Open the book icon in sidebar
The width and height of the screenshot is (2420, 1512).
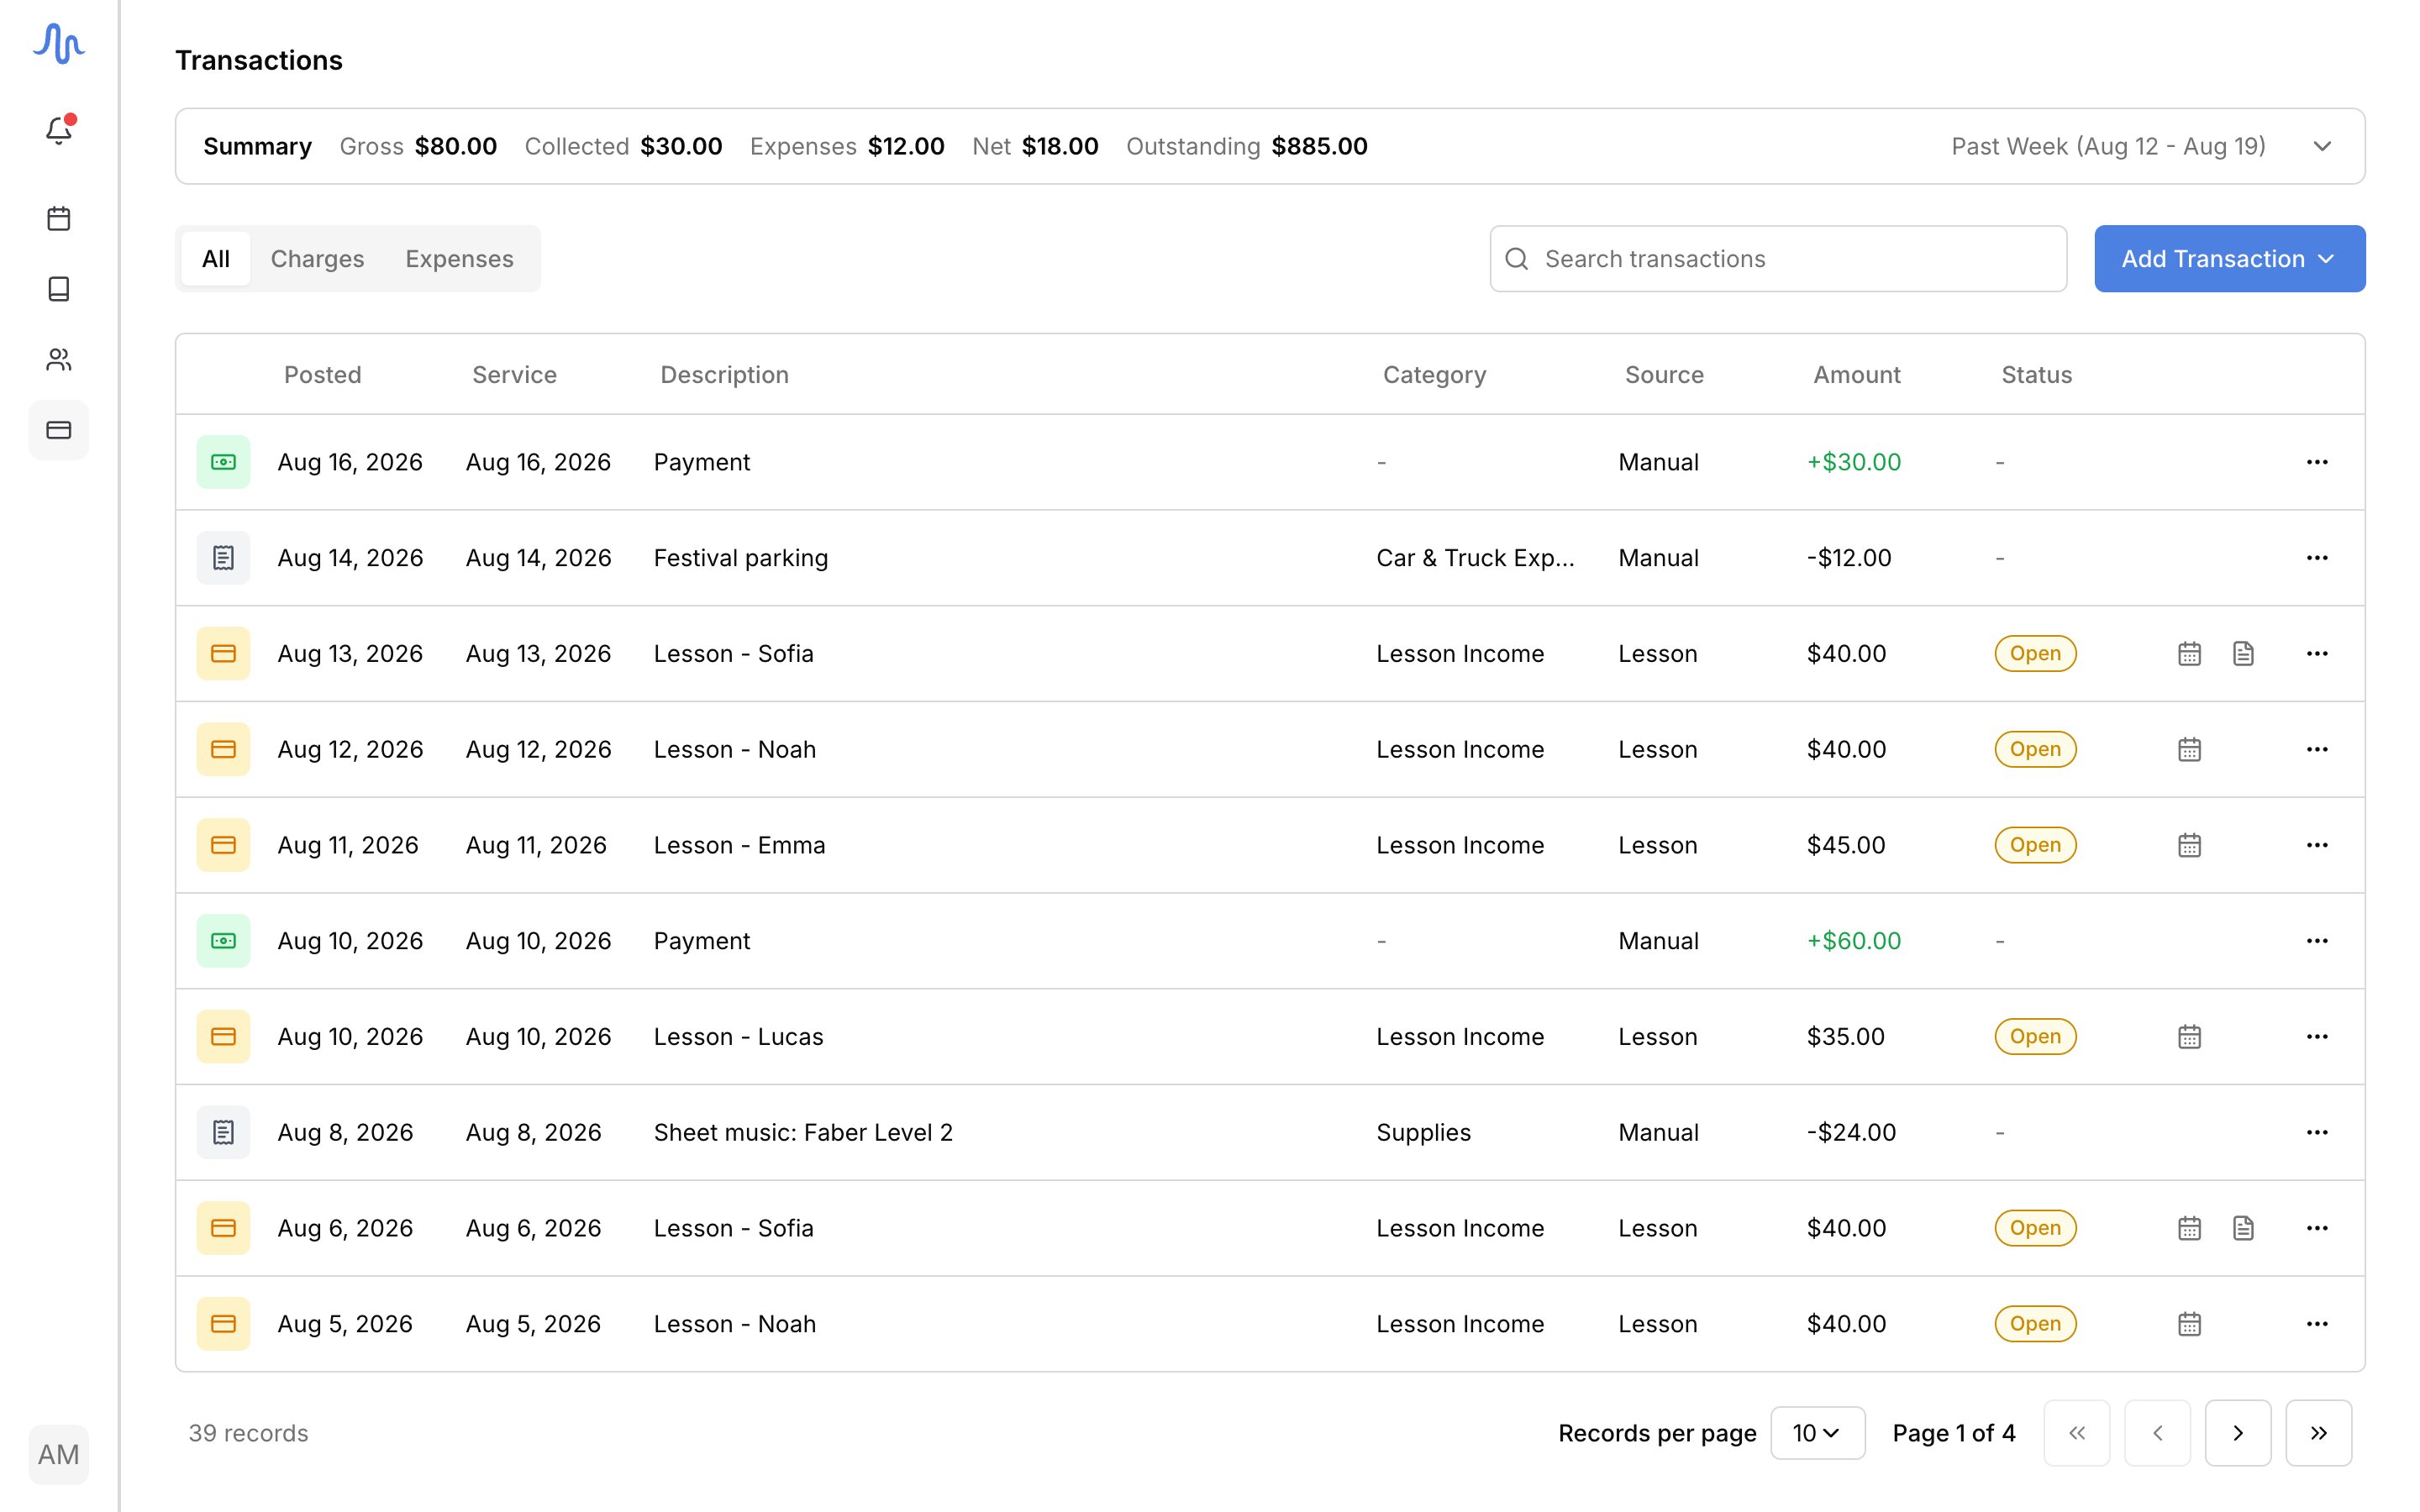(x=59, y=289)
